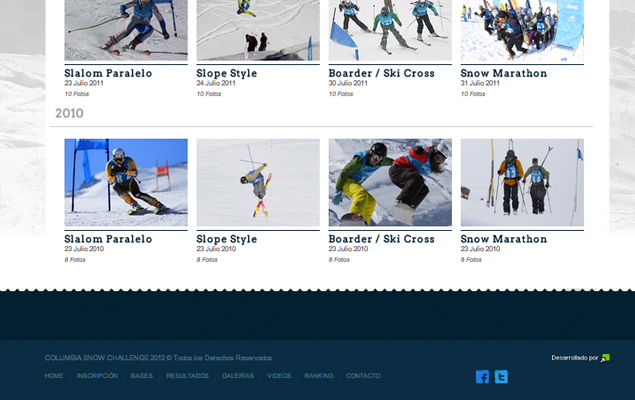Open VIDEOS footer menu item
635x400 pixels.
click(279, 376)
